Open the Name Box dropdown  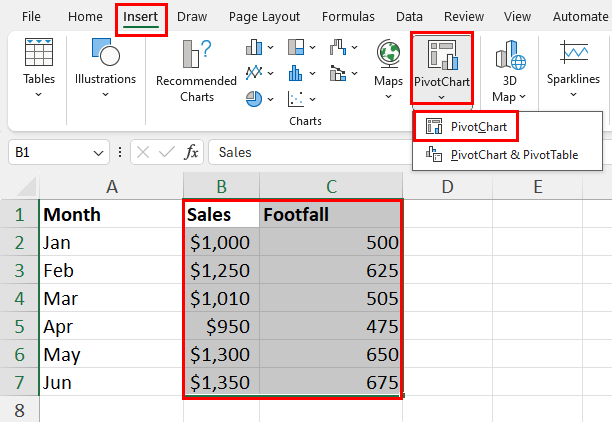pyautogui.click(x=98, y=153)
